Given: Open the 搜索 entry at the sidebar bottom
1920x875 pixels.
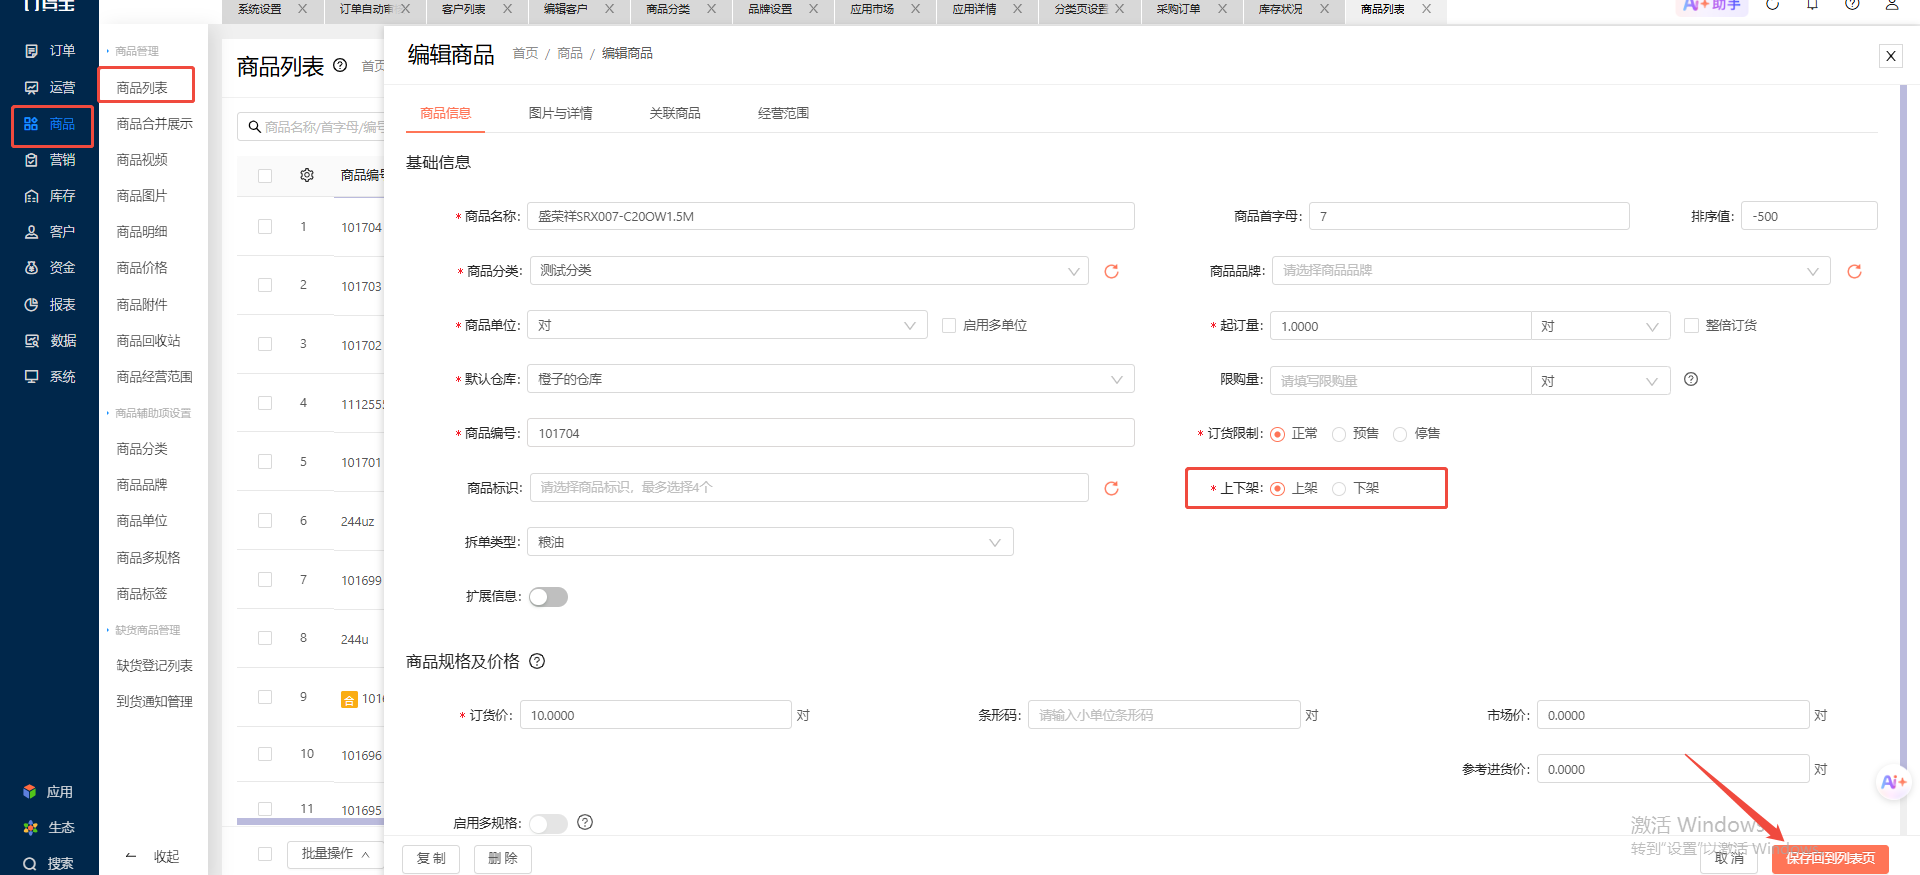Looking at the screenshot, I should coord(48,863).
